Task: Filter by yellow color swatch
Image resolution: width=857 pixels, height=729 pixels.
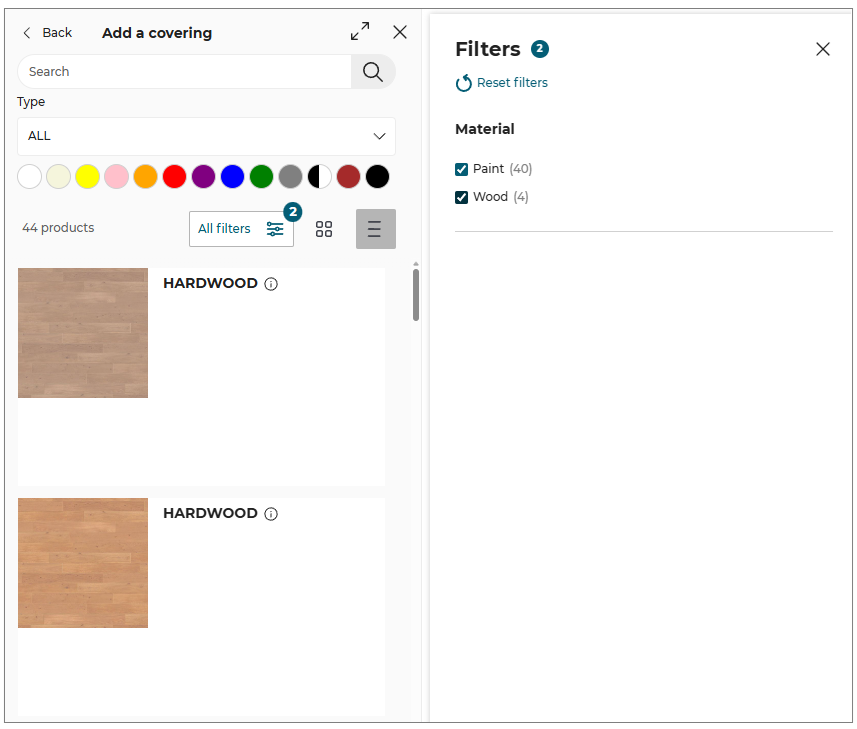Action: click(x=87, y=177)
